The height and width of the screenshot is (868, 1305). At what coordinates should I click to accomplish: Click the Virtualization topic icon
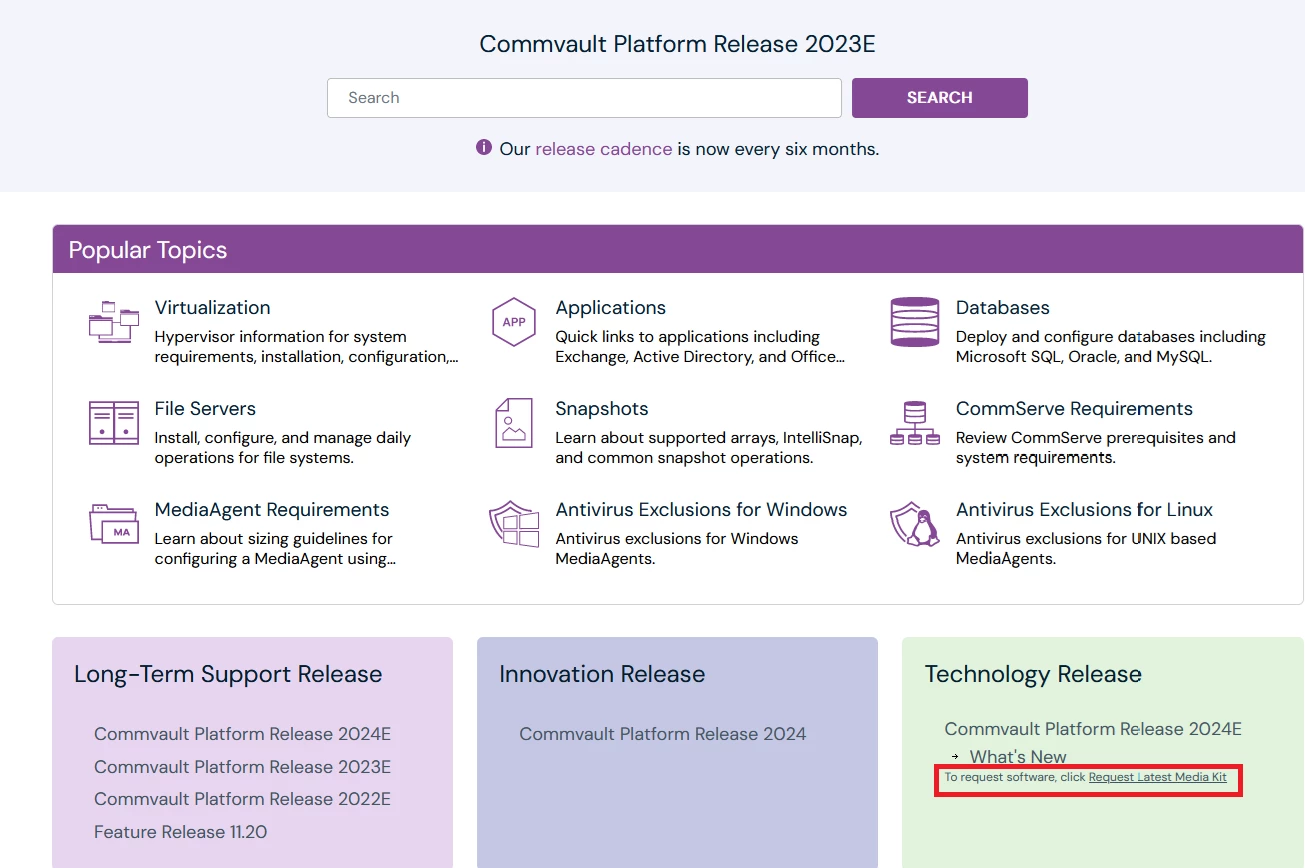(113, 322)
